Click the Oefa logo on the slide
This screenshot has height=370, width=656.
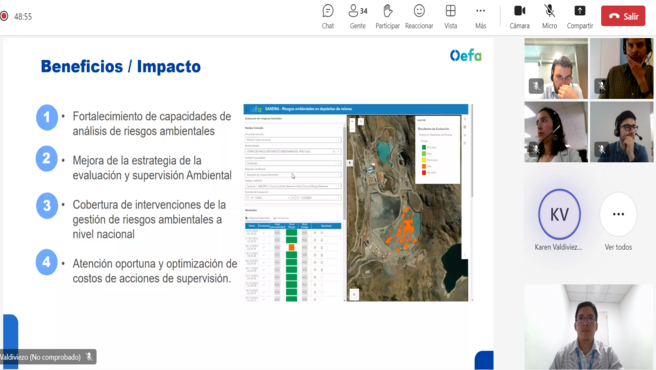pos(466,55)
